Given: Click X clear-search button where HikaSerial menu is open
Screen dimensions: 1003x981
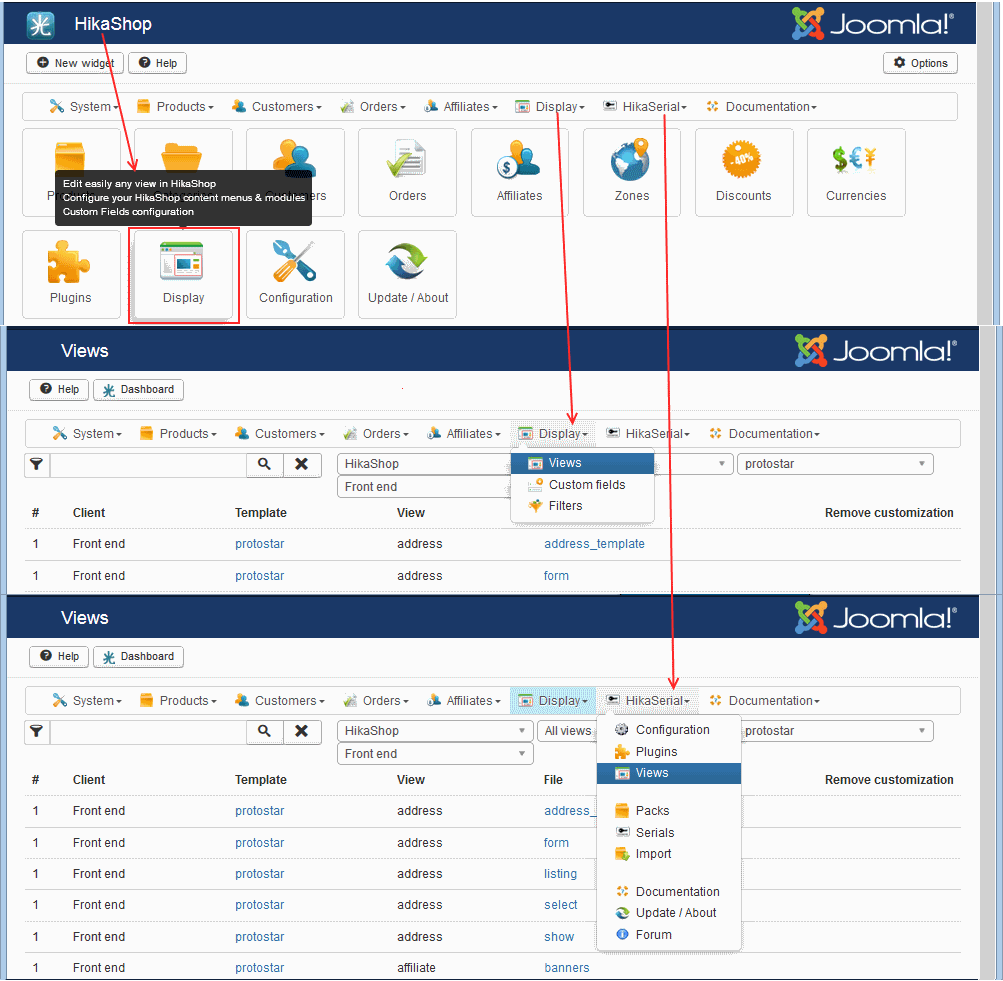Looking at the screenshot, I should [x=301, y=731].
